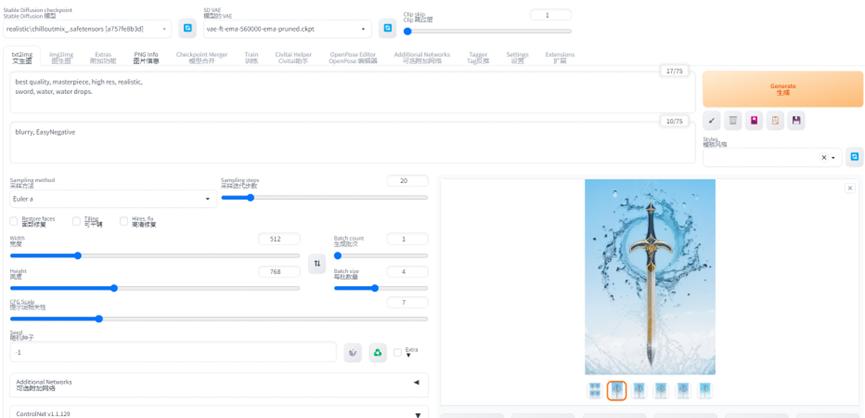865x418 pixels.
Task: Click the Batch size number field
Action: [x=407, y=272]
